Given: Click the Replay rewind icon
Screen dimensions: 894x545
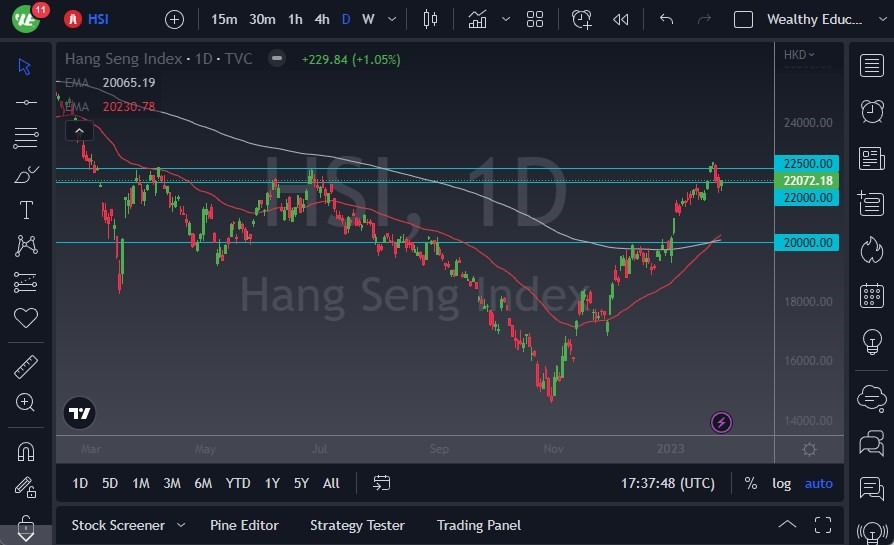Looking at the screenshot, I should click(621, 19).
